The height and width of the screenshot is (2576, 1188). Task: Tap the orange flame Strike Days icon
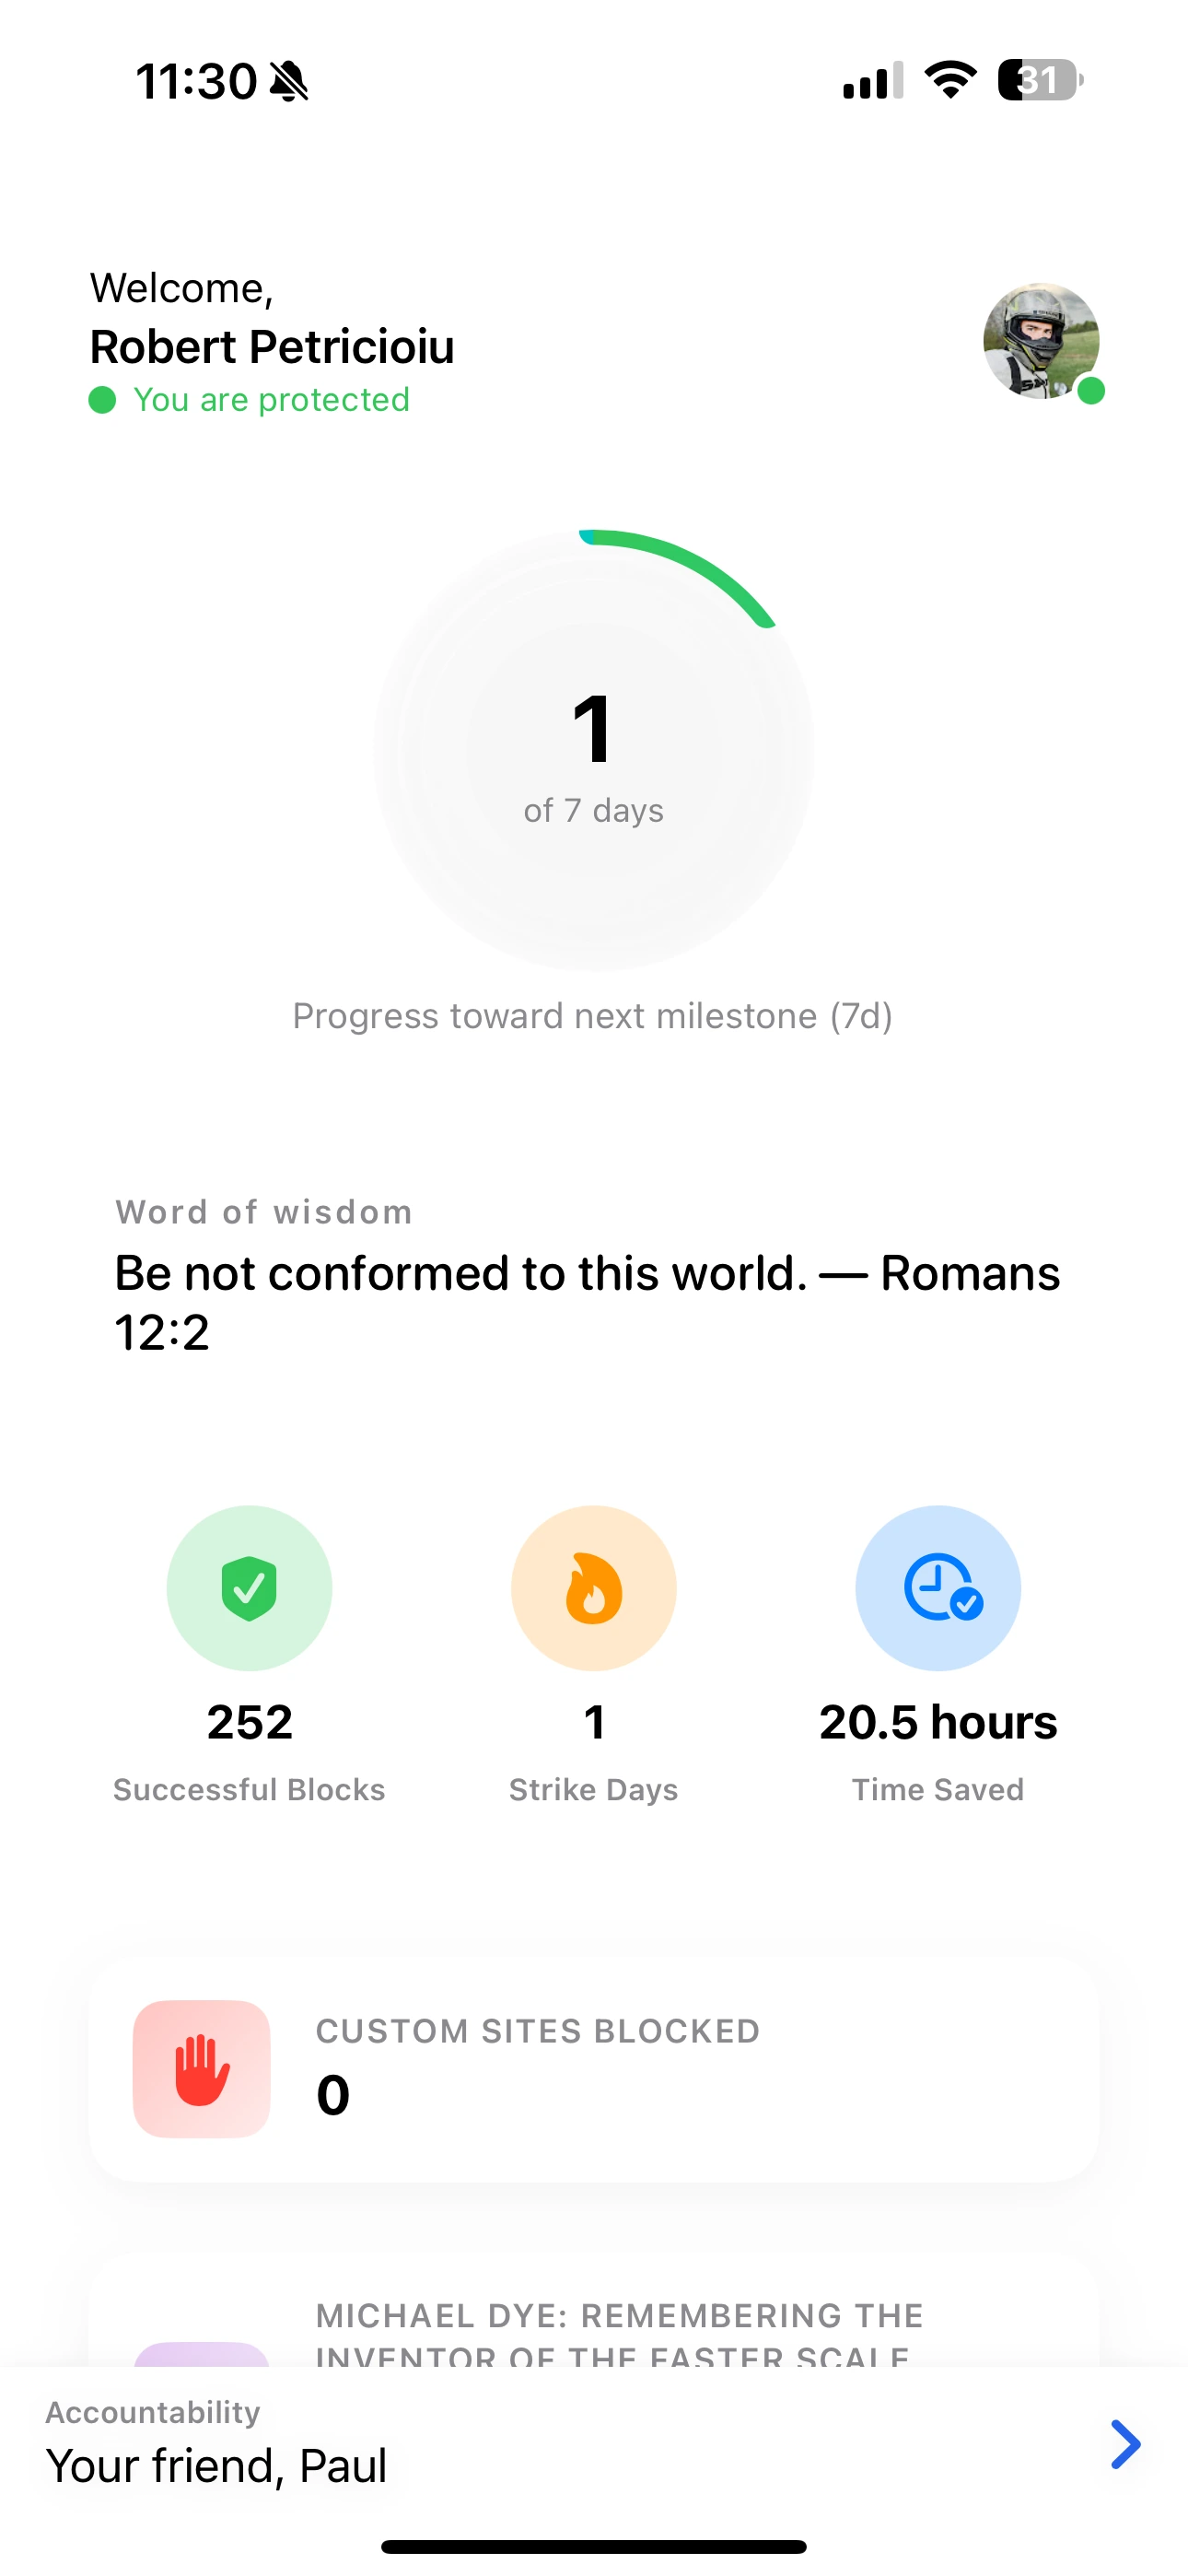coord(594,1588)
